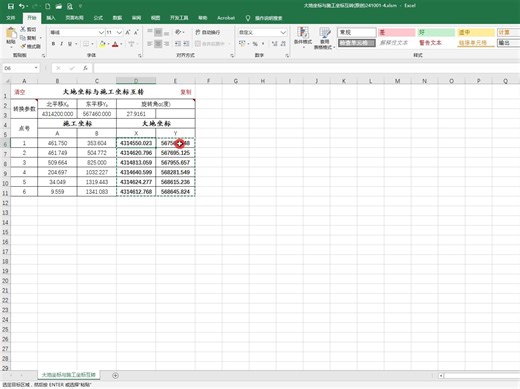
Task: Toggle Align Left in alignment group
Action: 150,44
